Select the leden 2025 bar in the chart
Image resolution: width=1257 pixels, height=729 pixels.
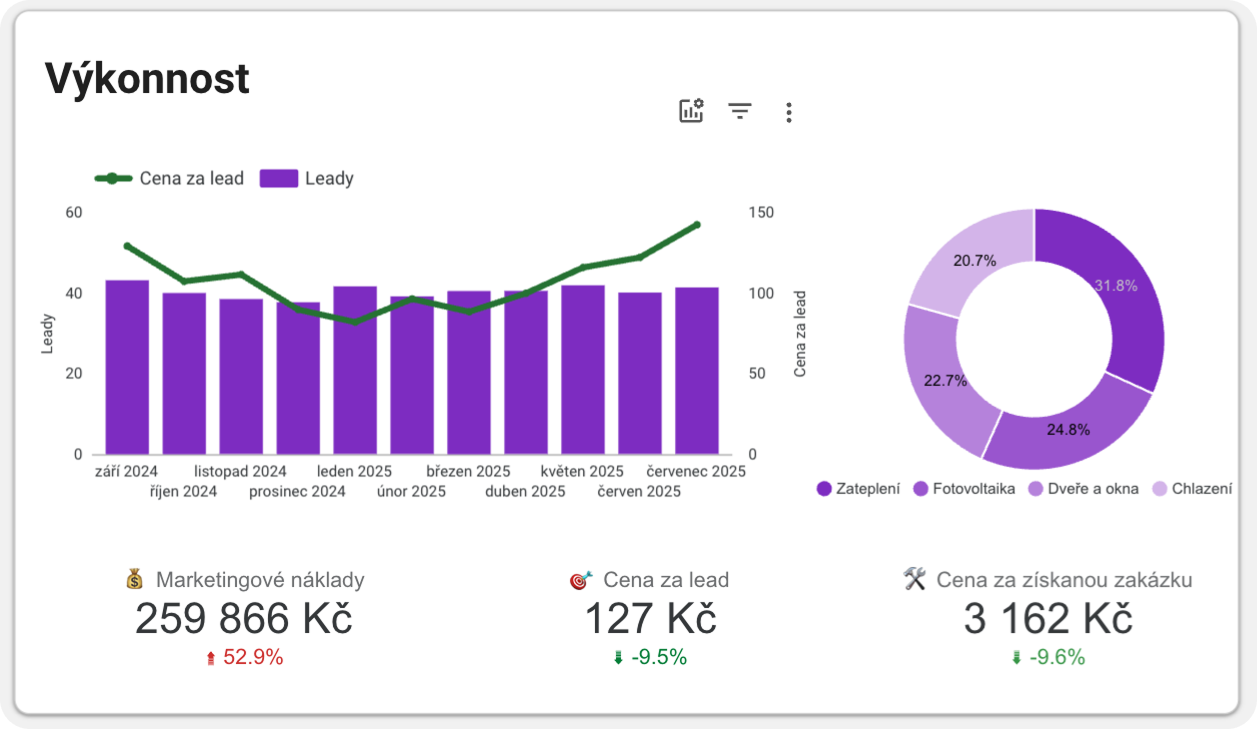355,370
